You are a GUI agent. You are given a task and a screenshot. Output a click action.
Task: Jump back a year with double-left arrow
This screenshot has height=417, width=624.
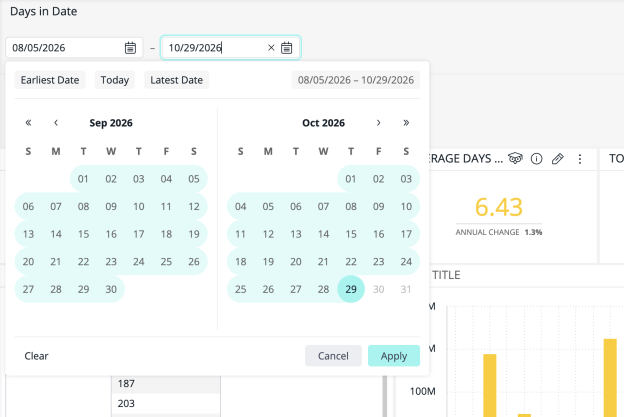click(28, 123)
